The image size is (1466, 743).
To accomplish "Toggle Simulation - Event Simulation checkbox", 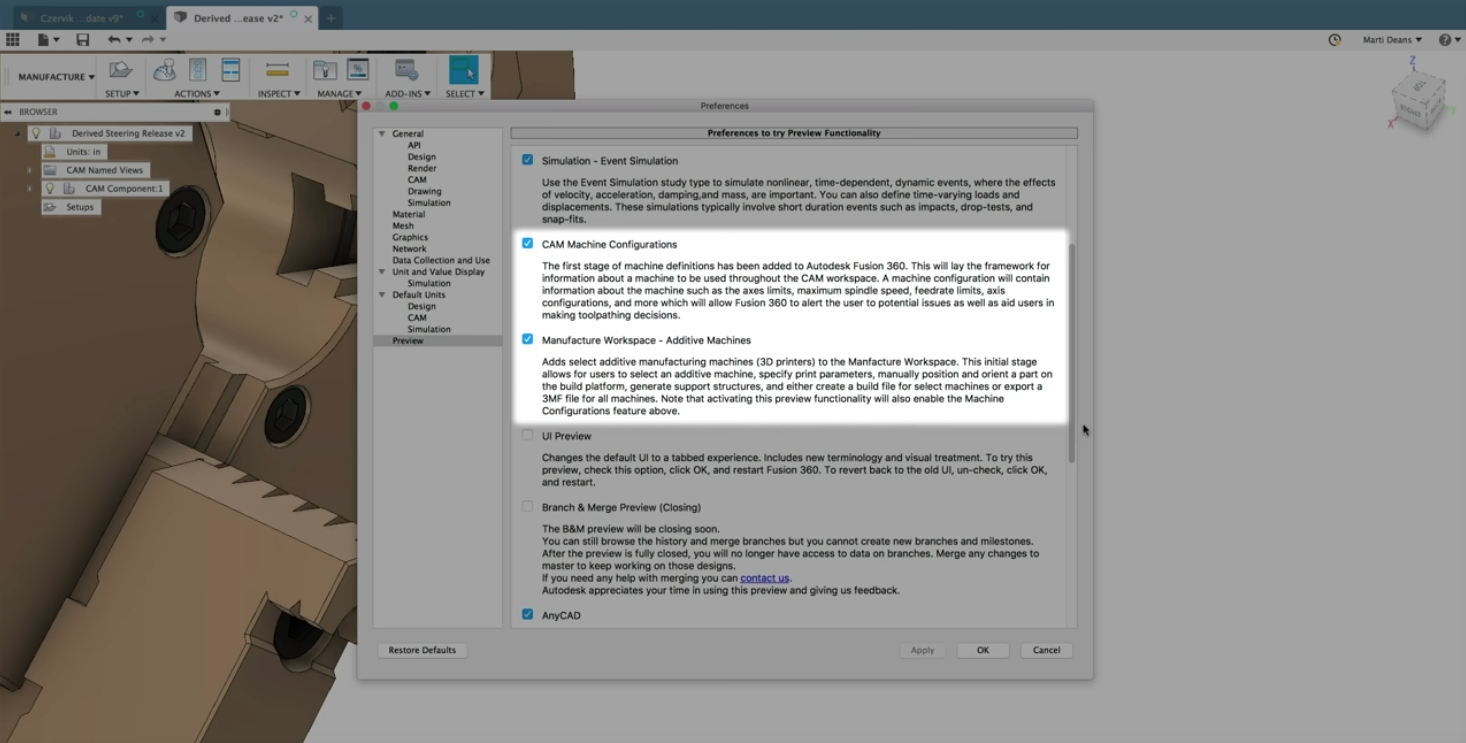I will coord(528,160).
